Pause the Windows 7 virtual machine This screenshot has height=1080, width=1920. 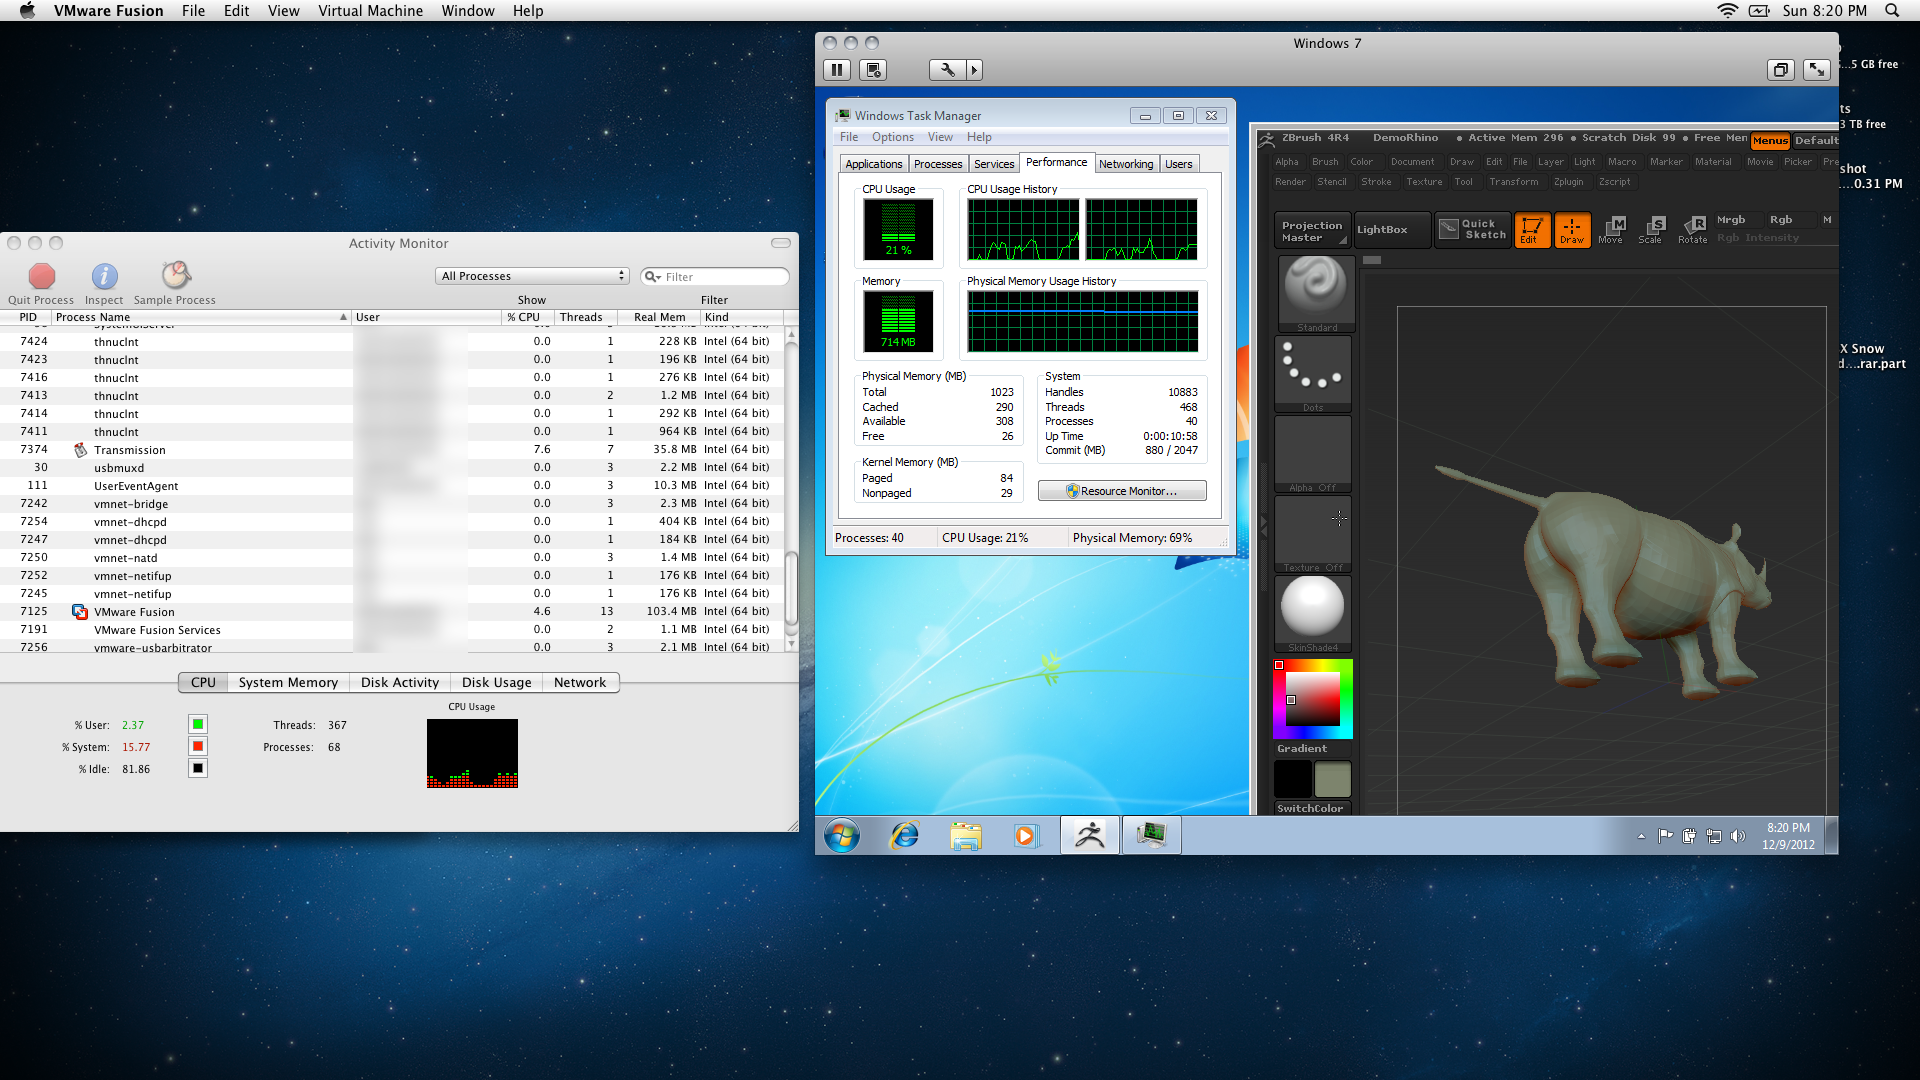click(837, 70)
